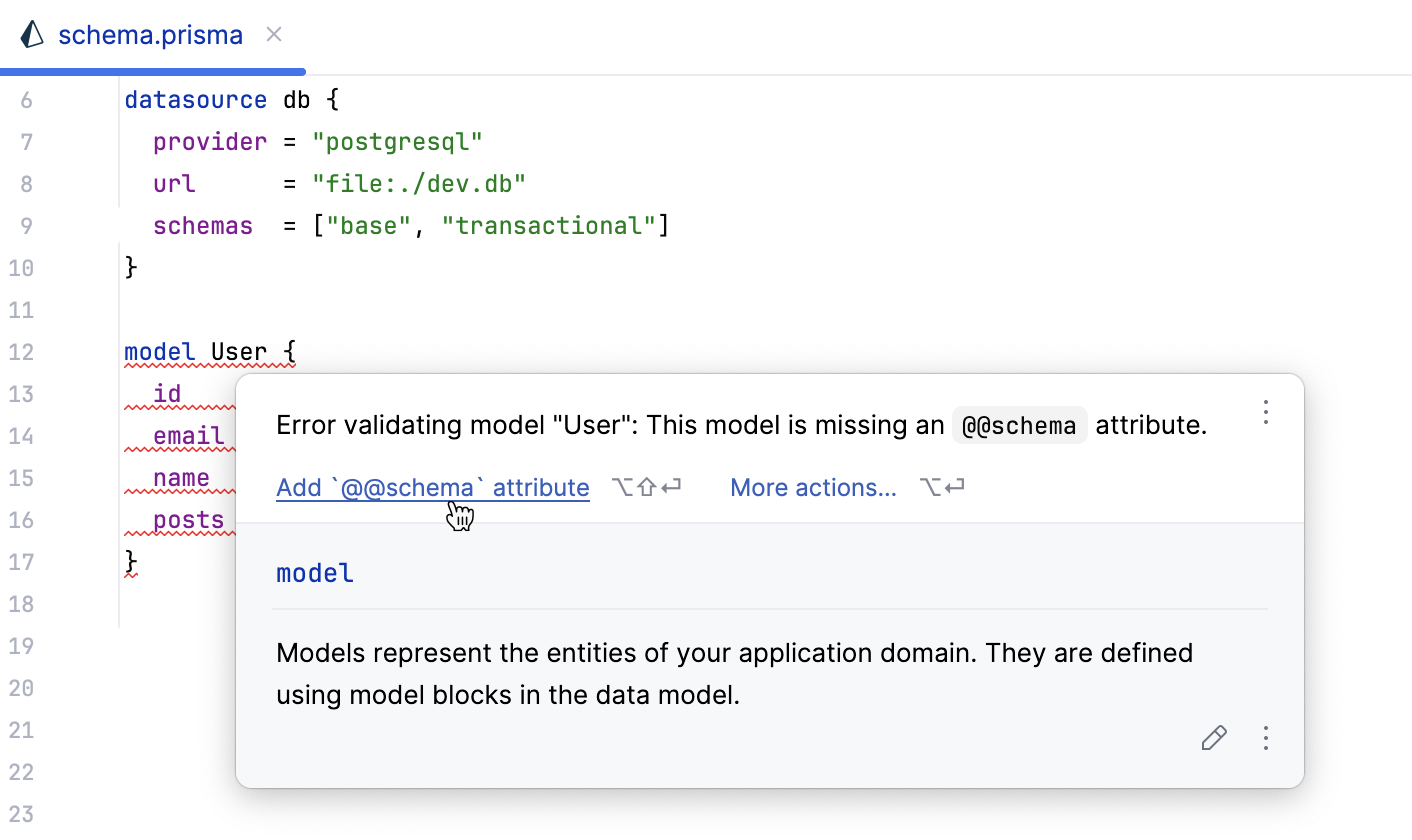Click the transactional schema string on line 9

[x=551, y=225]
